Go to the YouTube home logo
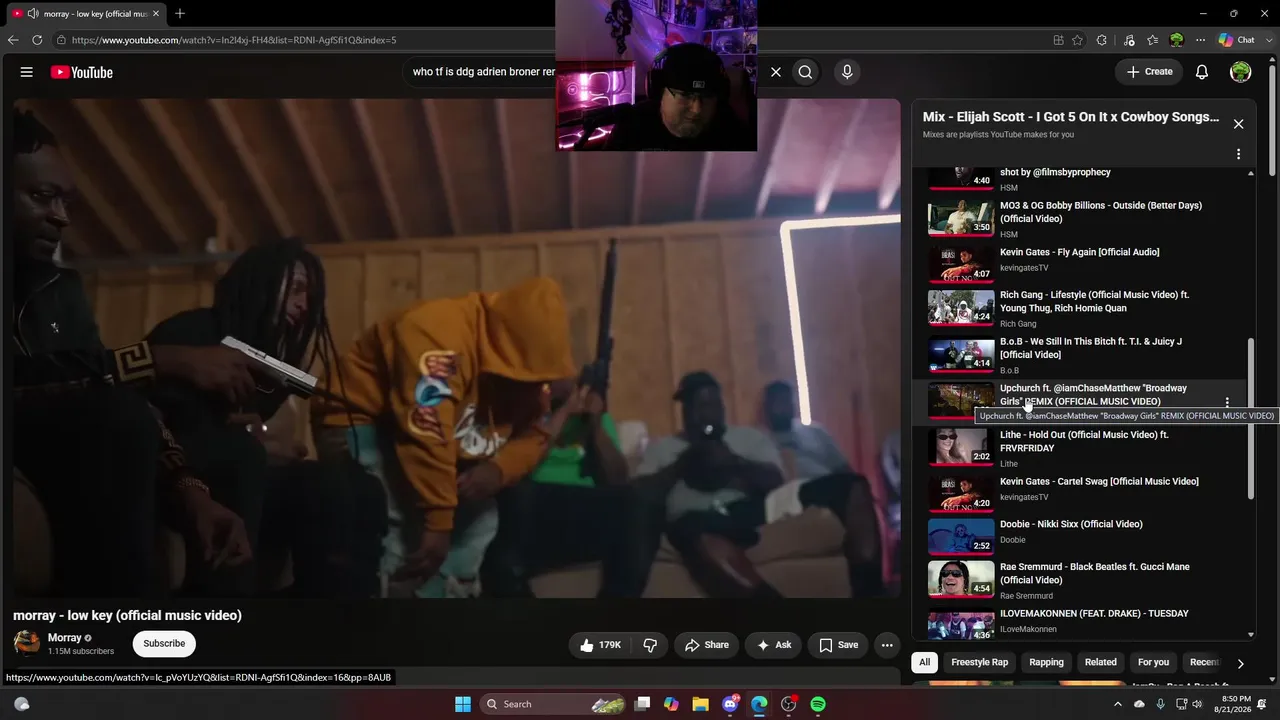 coord(82,72)
